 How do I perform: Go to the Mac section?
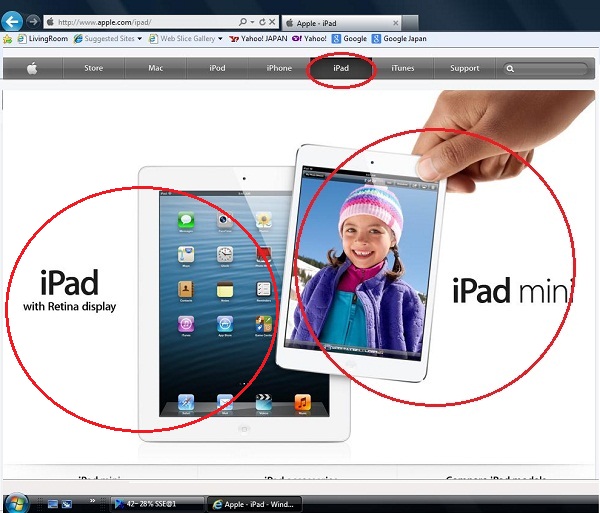pos(156,68)
